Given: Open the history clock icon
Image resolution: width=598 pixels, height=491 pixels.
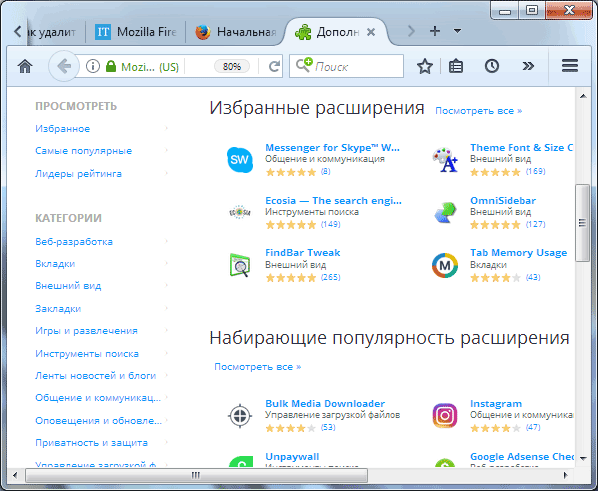Looking at the screenshot, I should [492, 66].
